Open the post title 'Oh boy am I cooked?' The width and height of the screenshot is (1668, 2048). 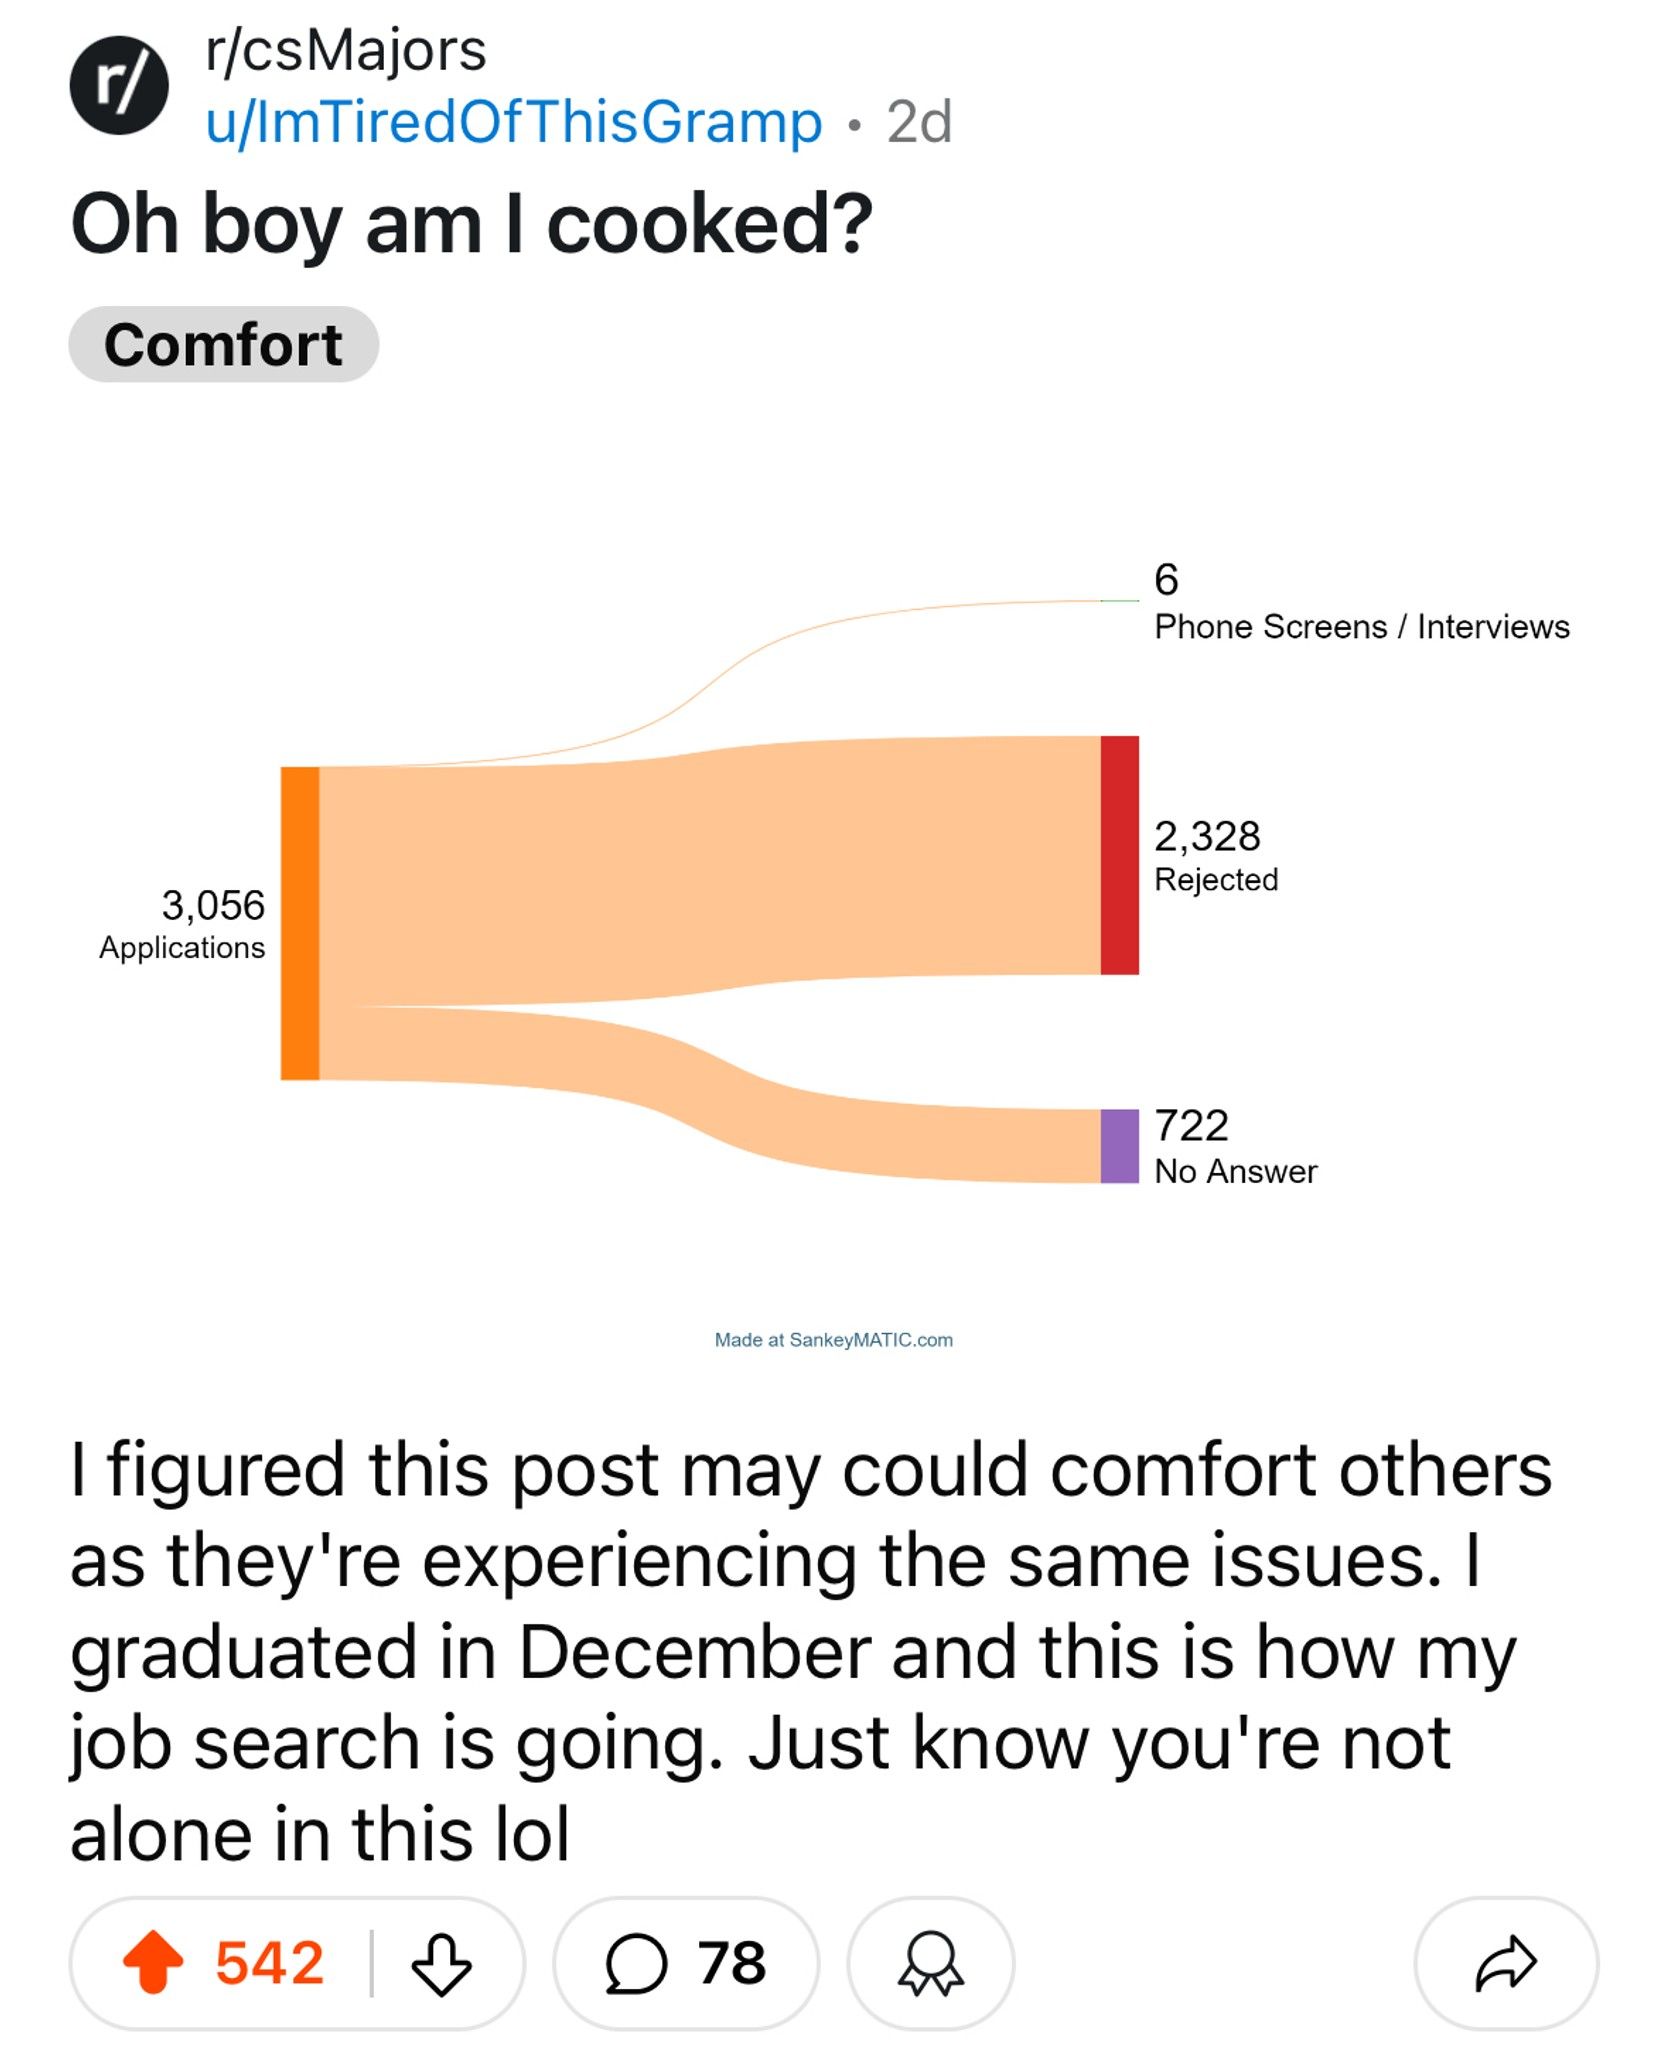(472, 224)
